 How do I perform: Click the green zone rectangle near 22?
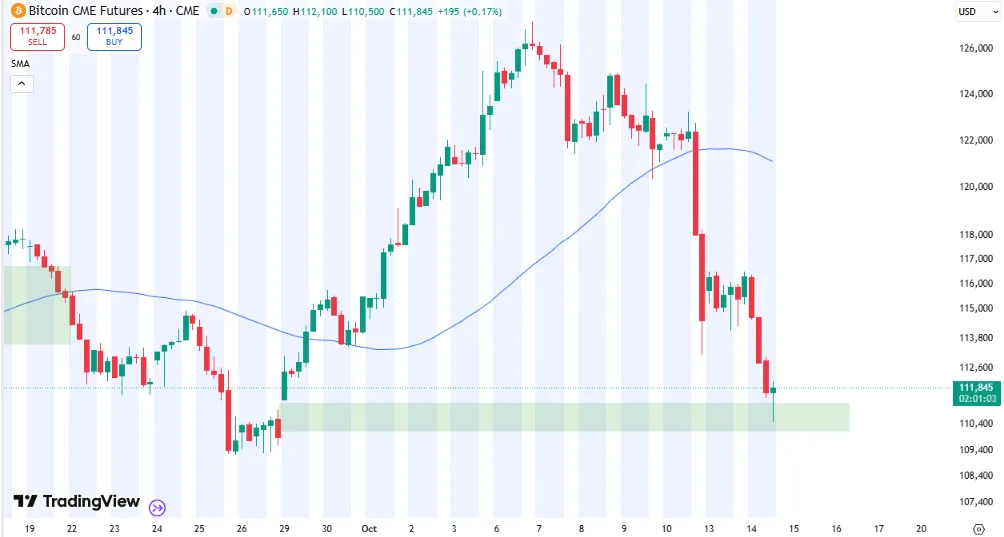[36, 305]
